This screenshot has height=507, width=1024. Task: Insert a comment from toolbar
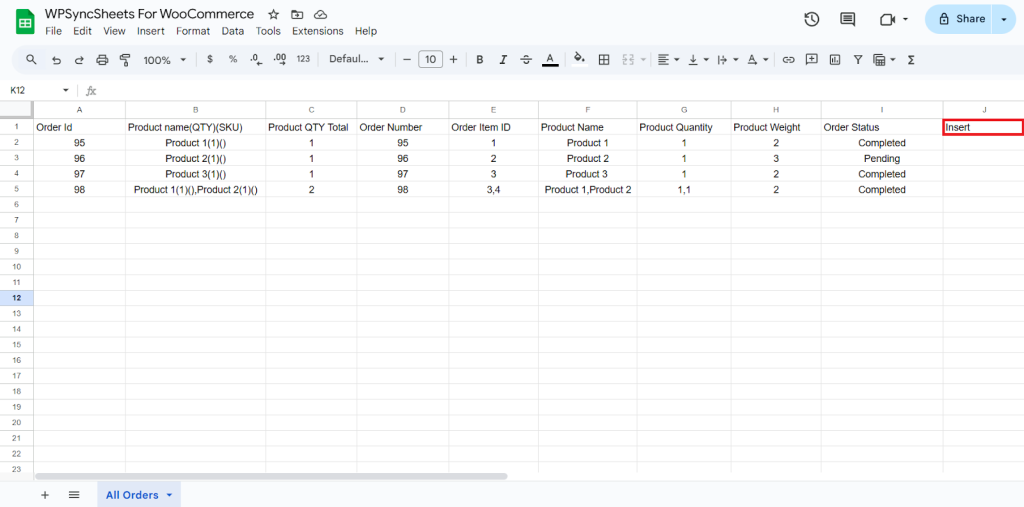812,59
